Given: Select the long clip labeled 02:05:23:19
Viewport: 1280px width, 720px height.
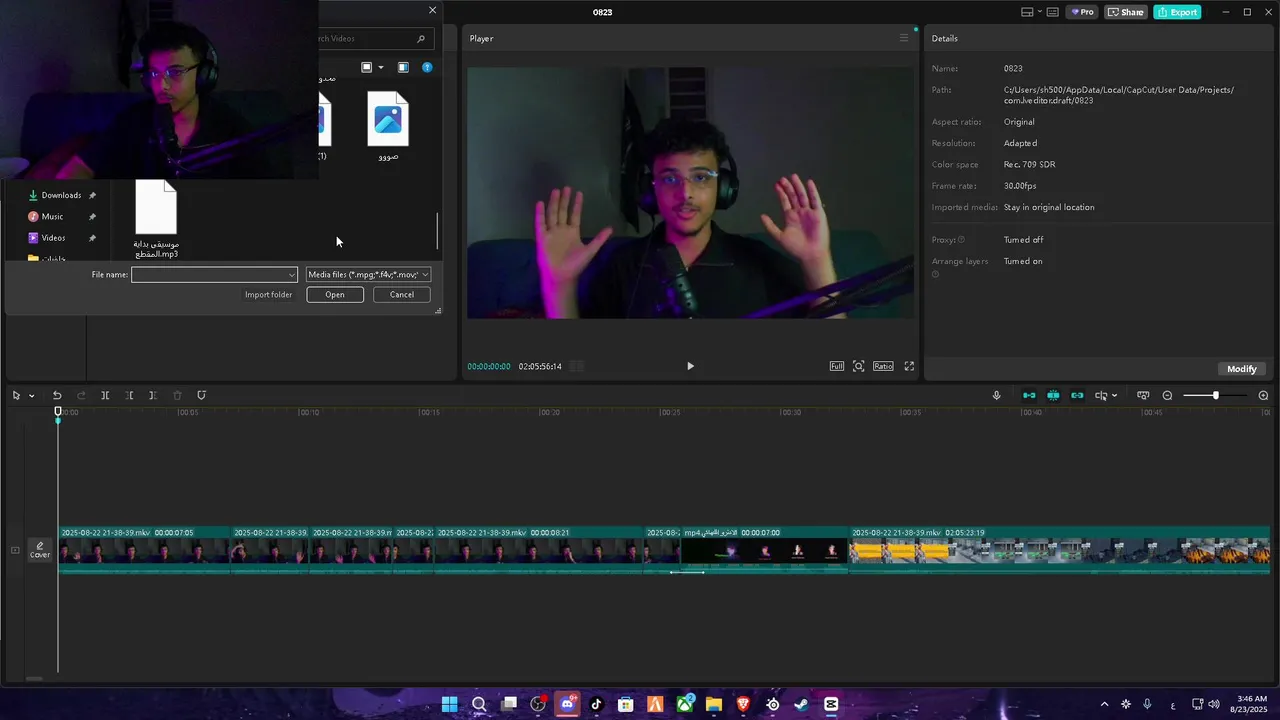Looking at the screenshot, I should 1059,550.
